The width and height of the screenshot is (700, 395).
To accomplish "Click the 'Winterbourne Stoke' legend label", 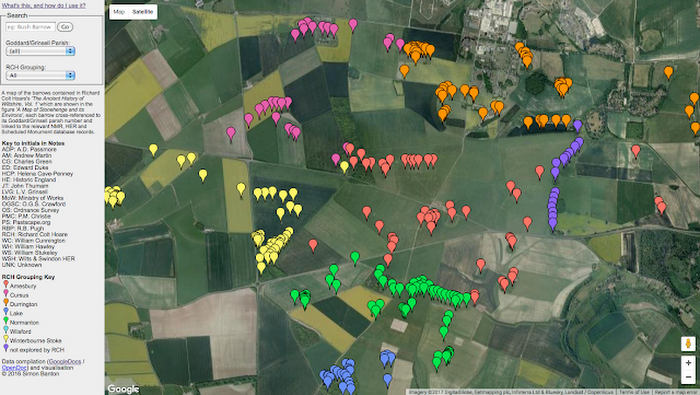I will (x=36, y=341).
